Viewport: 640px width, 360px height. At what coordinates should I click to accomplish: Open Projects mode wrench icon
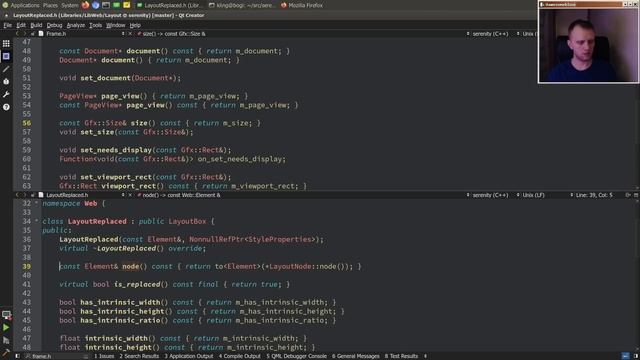[x=6, y=94]
